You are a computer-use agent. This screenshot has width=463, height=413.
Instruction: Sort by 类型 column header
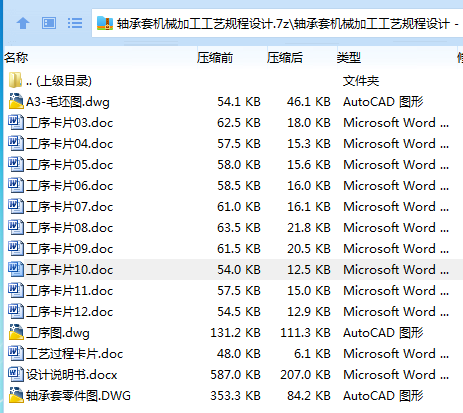[349, 58]
